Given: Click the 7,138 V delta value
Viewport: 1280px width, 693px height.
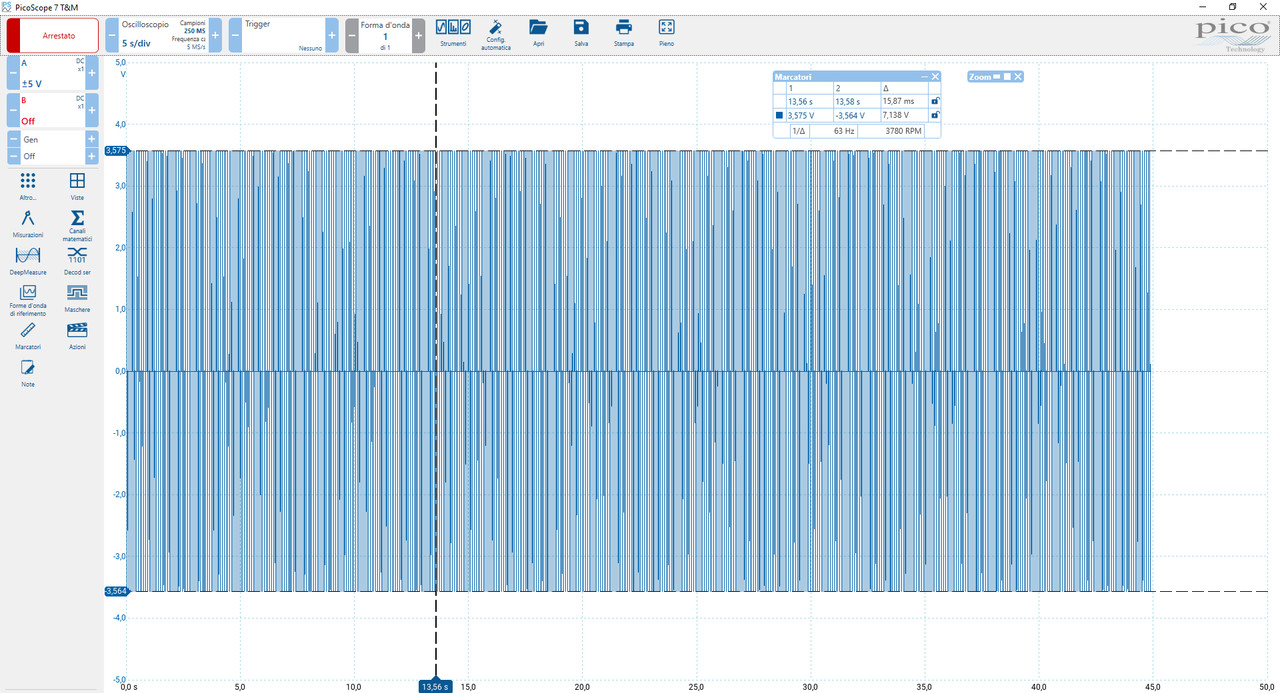Looking at the screenshot, I should click(897, 115).
